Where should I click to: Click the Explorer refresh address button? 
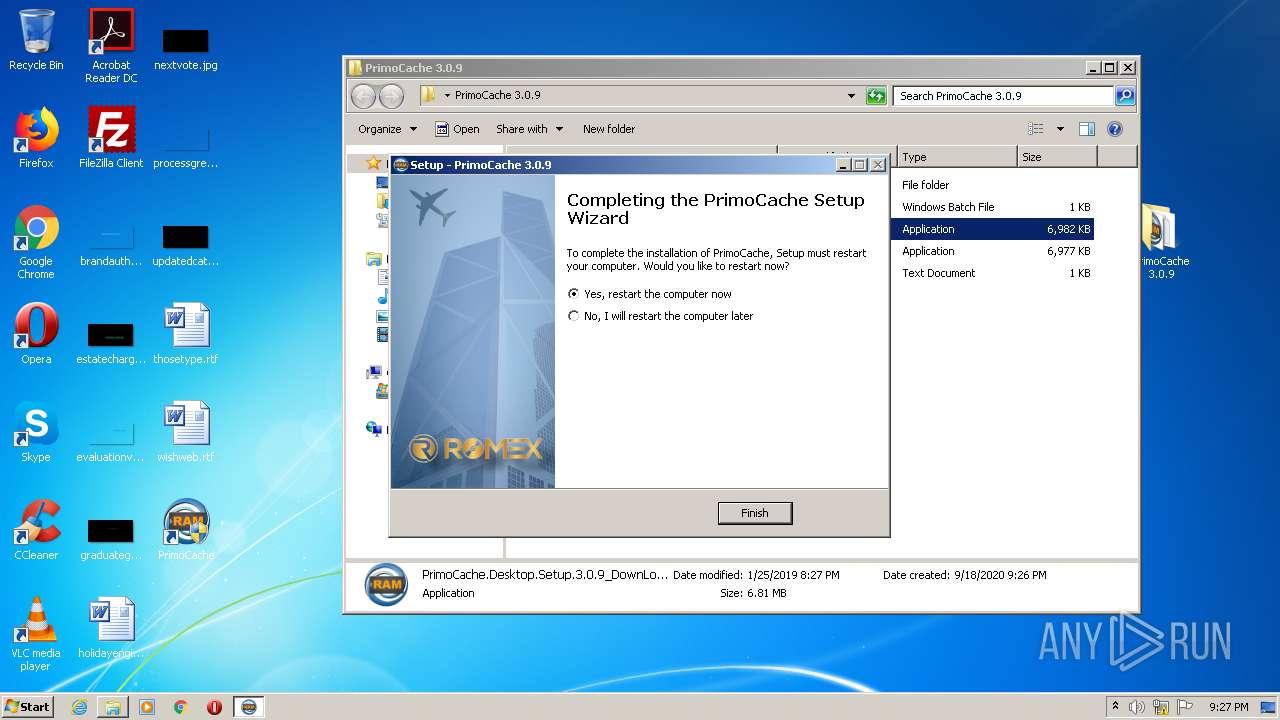pyautogui.click(x=876, y=96)
